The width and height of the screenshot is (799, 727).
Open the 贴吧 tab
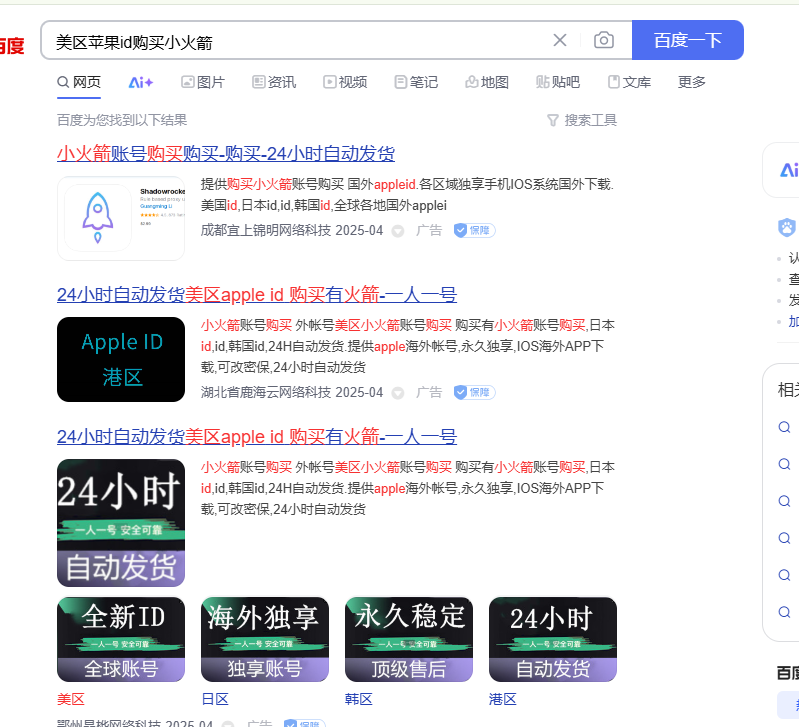pos(558,82)
